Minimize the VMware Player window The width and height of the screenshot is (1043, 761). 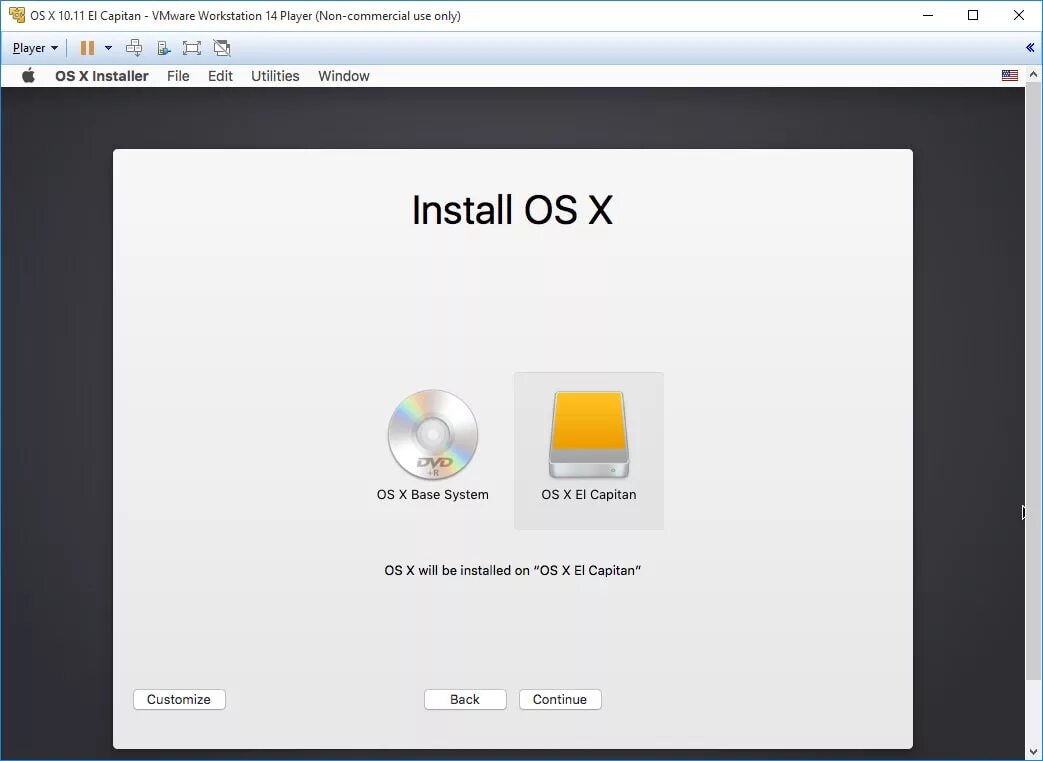tap(928, 15)
